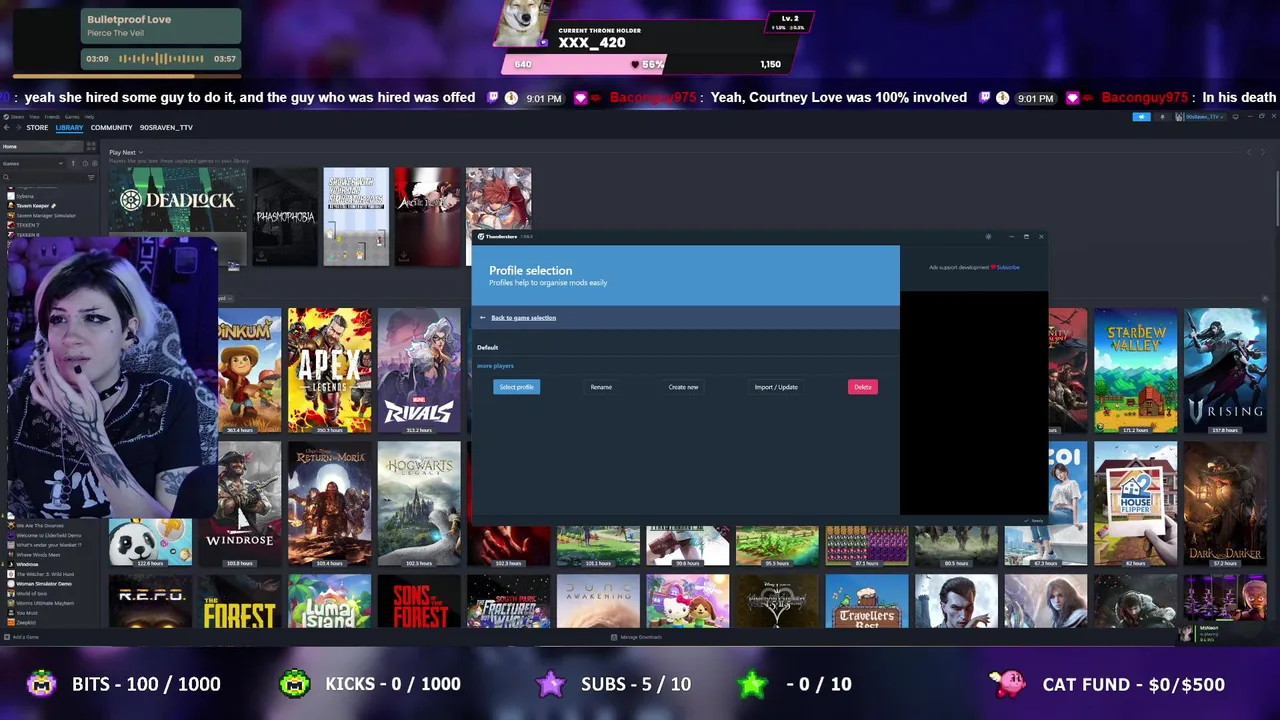
Task: Open Travellers Rest game tile
Action: coord(867,601)
